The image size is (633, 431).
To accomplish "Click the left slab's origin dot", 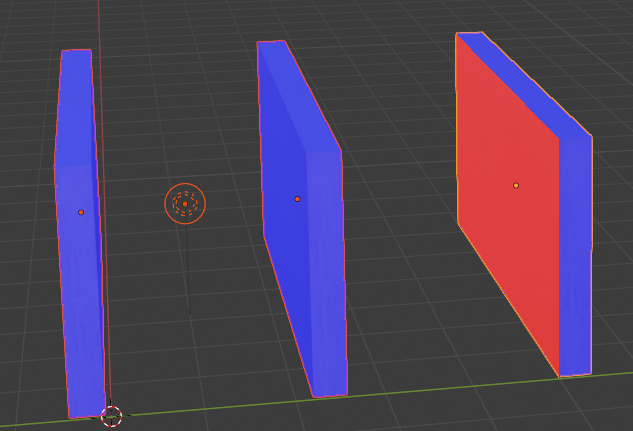I will coord(81,212).
